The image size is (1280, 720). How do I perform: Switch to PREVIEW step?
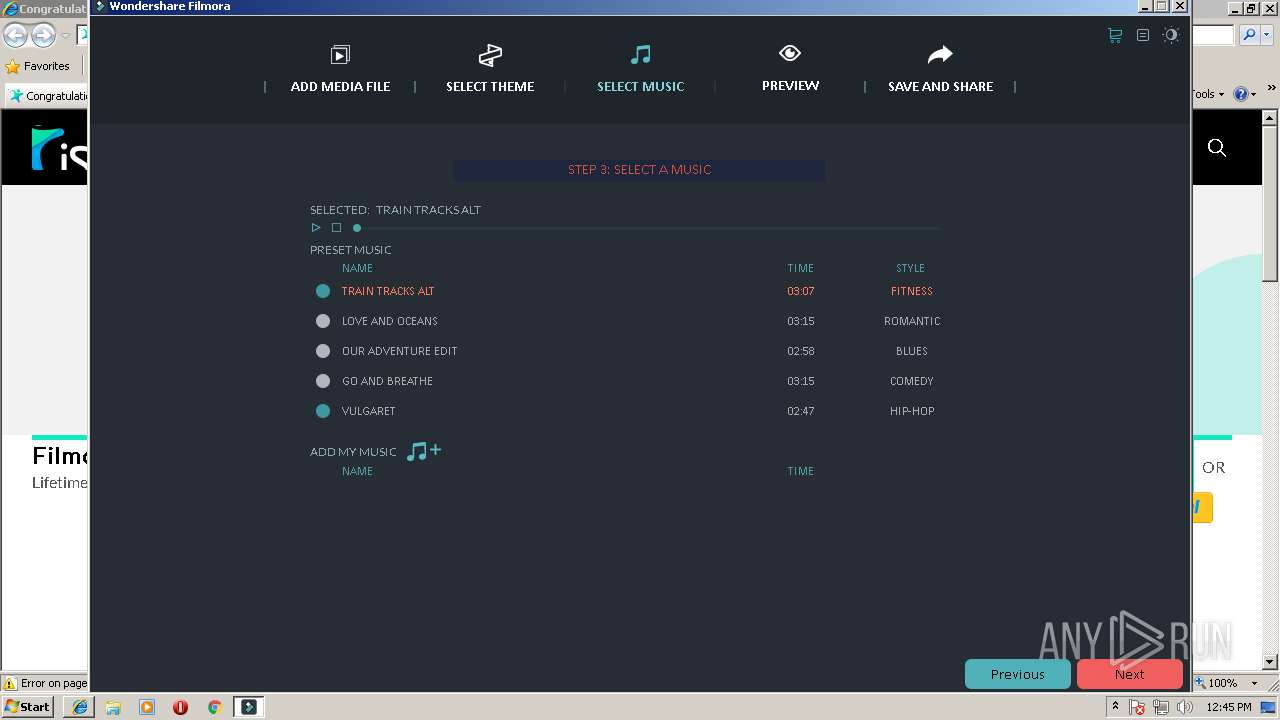point(790,86)
